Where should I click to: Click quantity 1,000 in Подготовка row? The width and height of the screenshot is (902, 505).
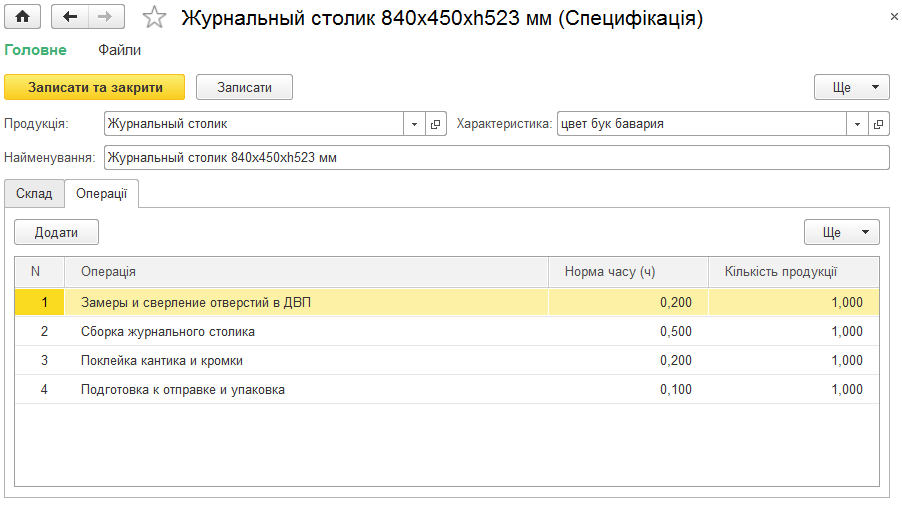click(x=794, y=389)
